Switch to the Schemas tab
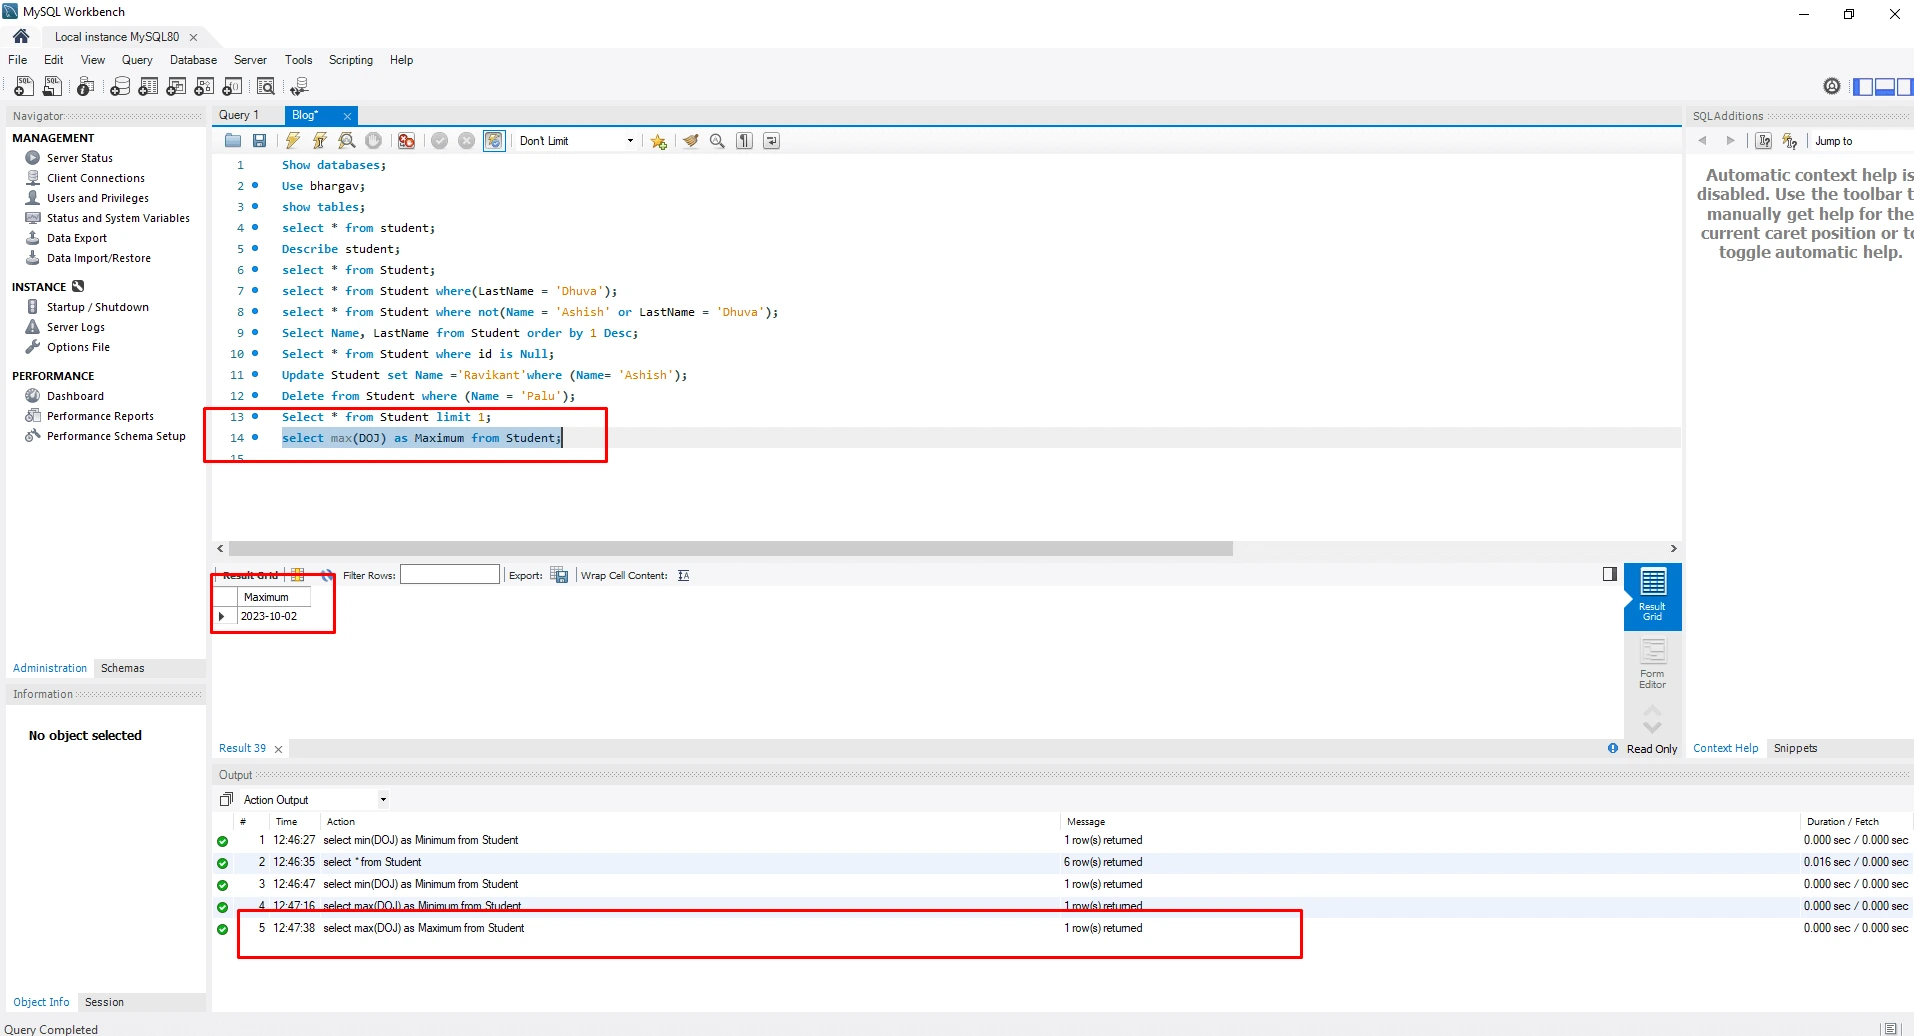 122,668
